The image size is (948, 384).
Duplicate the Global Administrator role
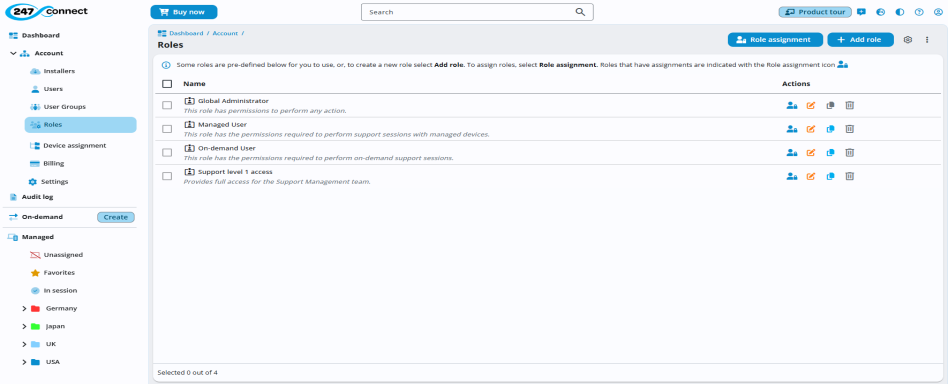830,105
